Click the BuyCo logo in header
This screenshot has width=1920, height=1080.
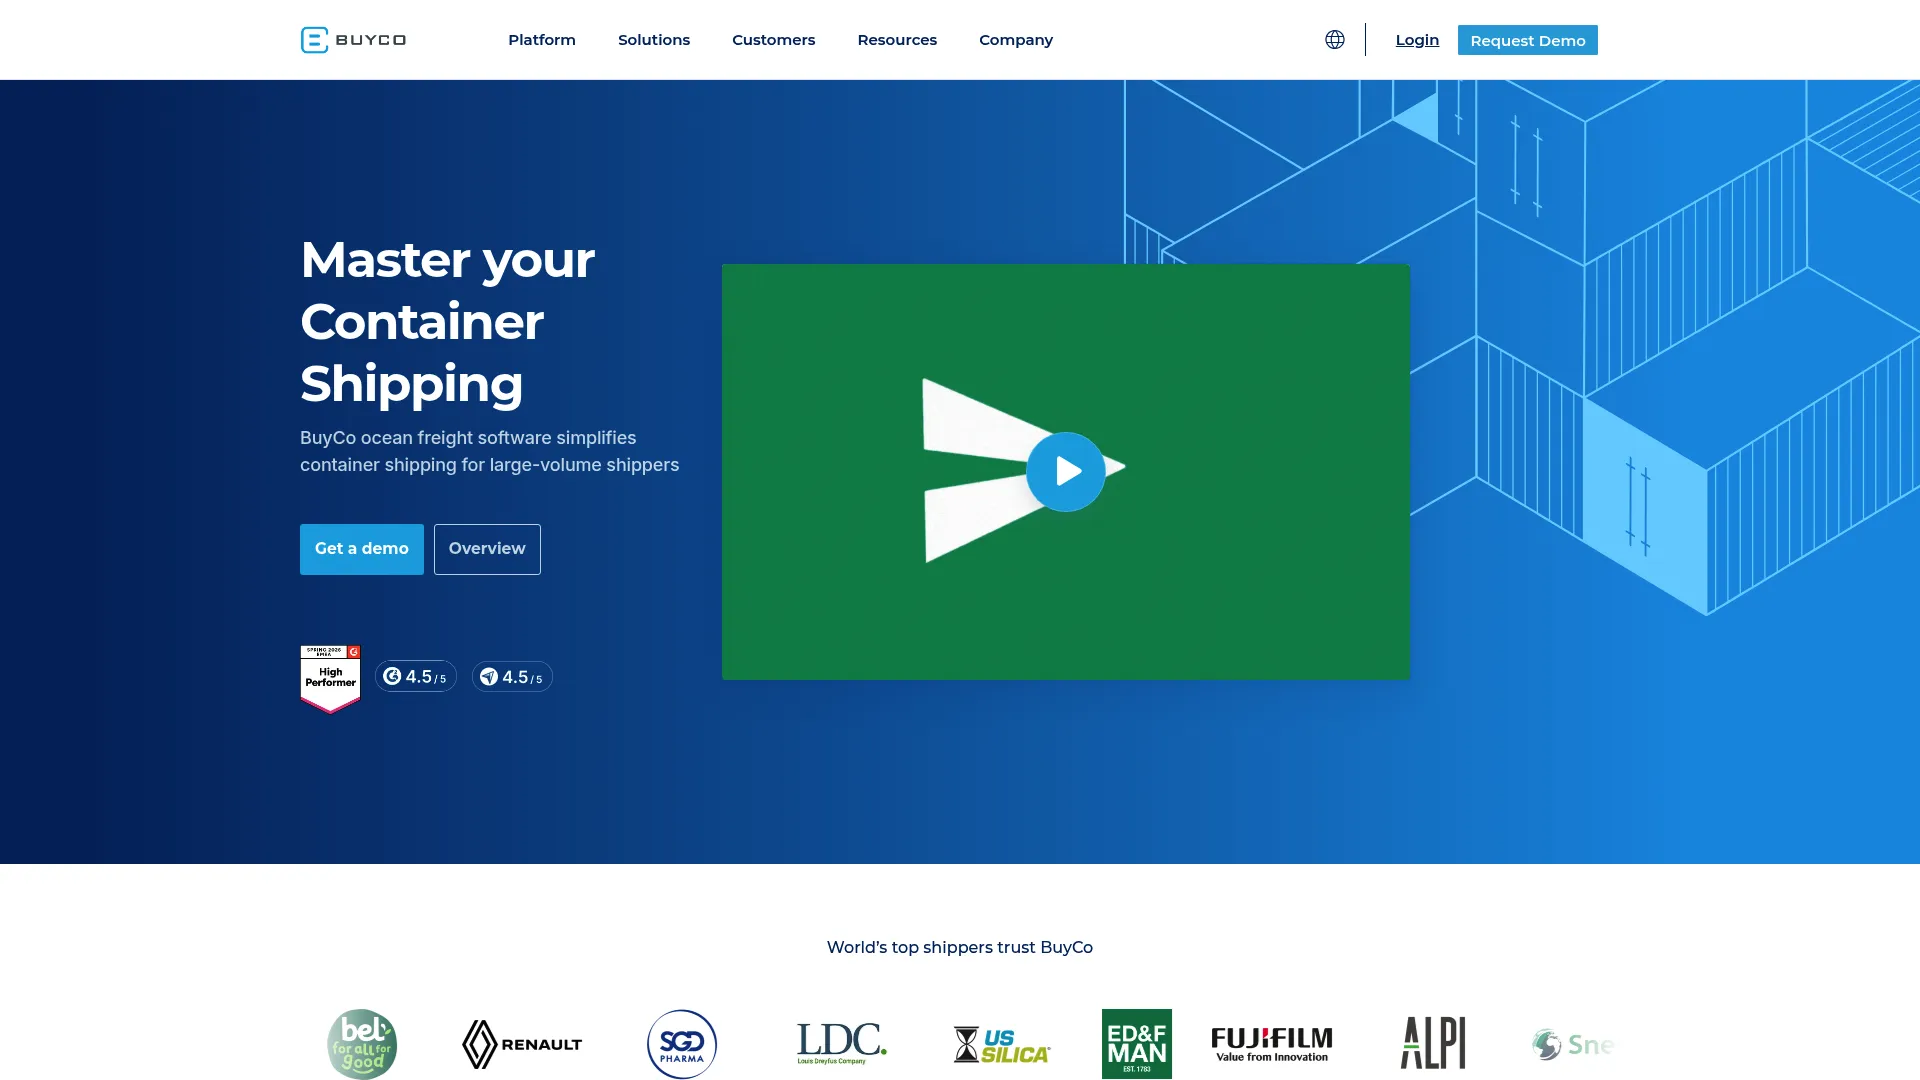353,40
